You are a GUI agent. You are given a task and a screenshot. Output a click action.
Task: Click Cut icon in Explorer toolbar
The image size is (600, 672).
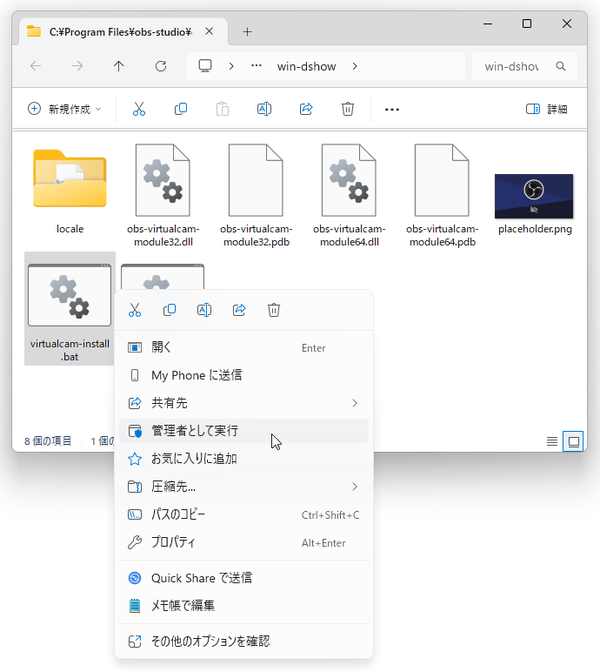point(139,109)
